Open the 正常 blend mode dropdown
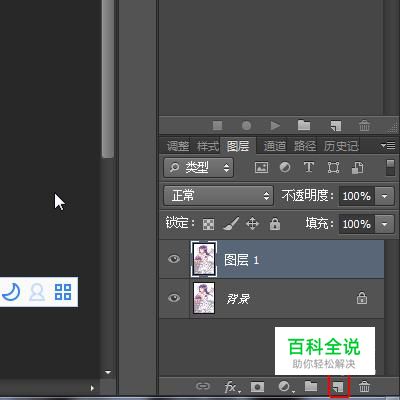The image size is (400, 400). click(218, 196)
